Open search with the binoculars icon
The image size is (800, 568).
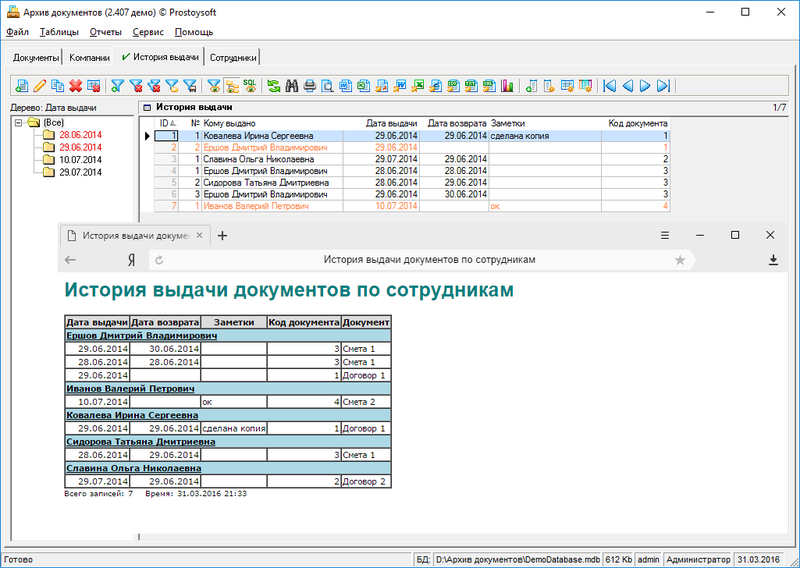[292, 86]
